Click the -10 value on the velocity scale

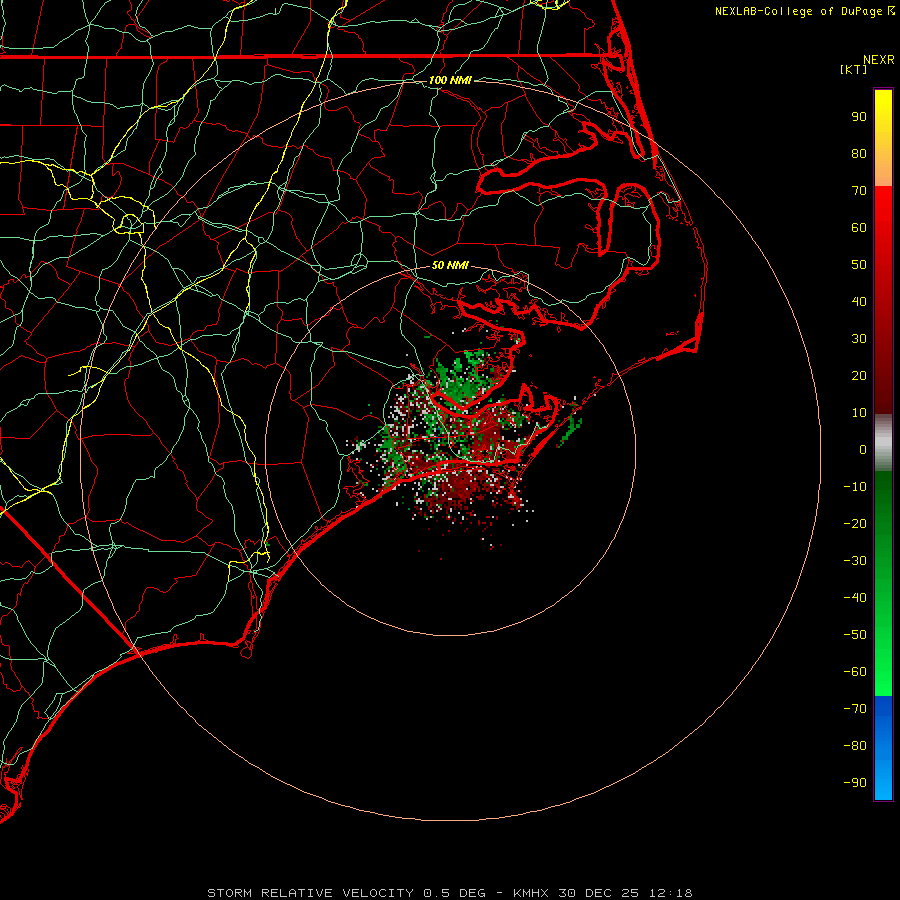point(855,487)
